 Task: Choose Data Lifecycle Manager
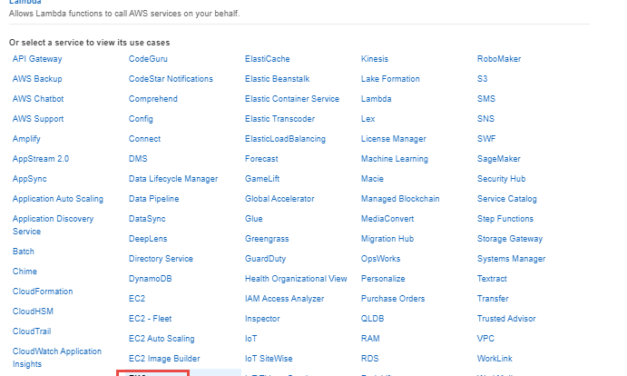[x=173, y=179]
